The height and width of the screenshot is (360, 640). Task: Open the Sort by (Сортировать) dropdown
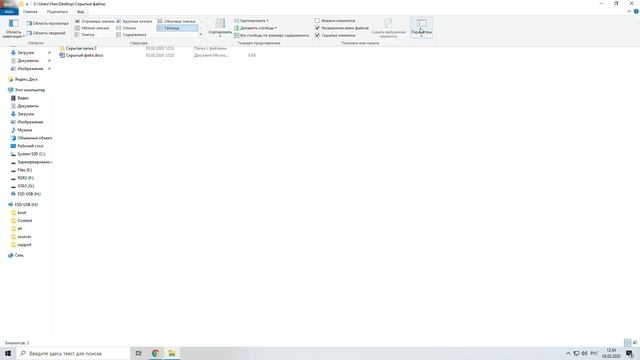click(220, 28)
